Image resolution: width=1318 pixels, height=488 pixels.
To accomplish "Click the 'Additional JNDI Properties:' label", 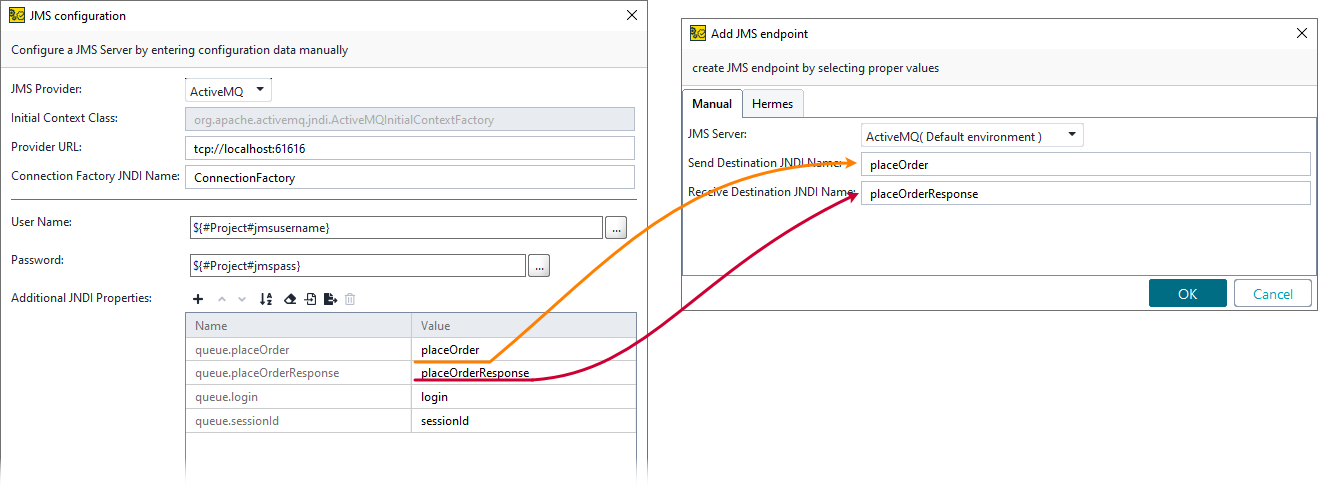I will click(x=81, y=298).
